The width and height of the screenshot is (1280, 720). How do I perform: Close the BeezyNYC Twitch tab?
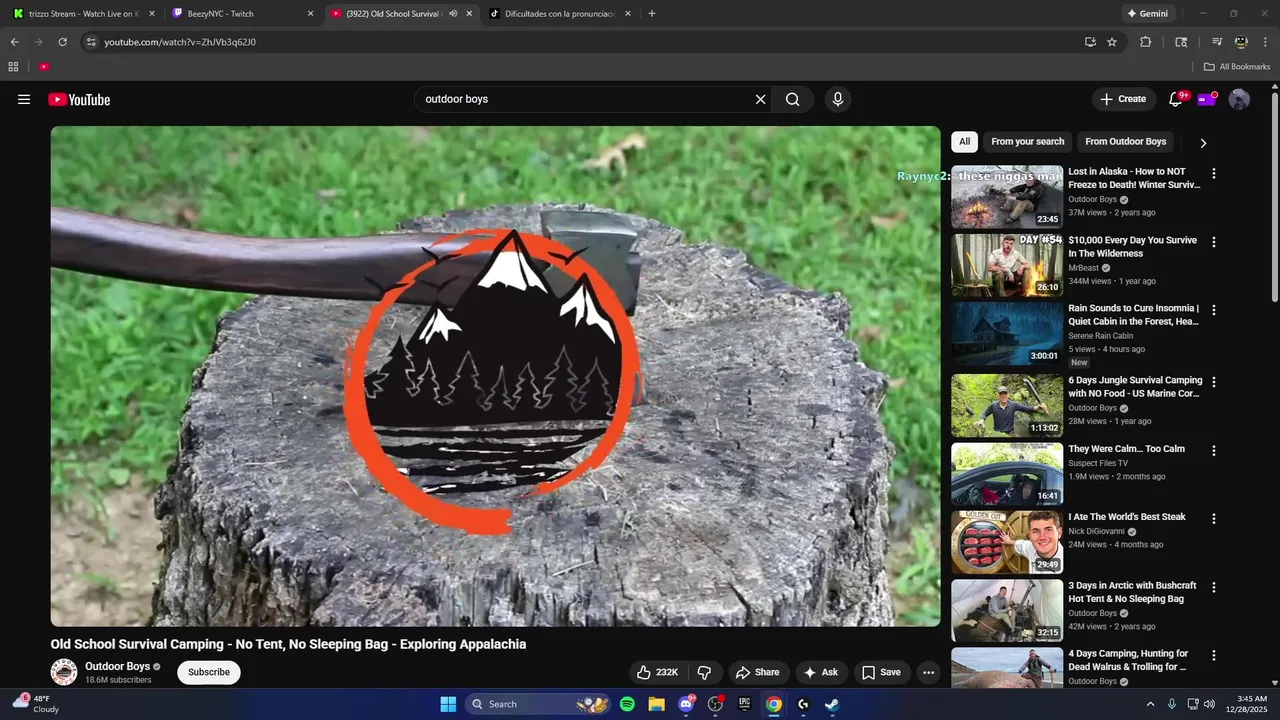click(x=310, y=14)
